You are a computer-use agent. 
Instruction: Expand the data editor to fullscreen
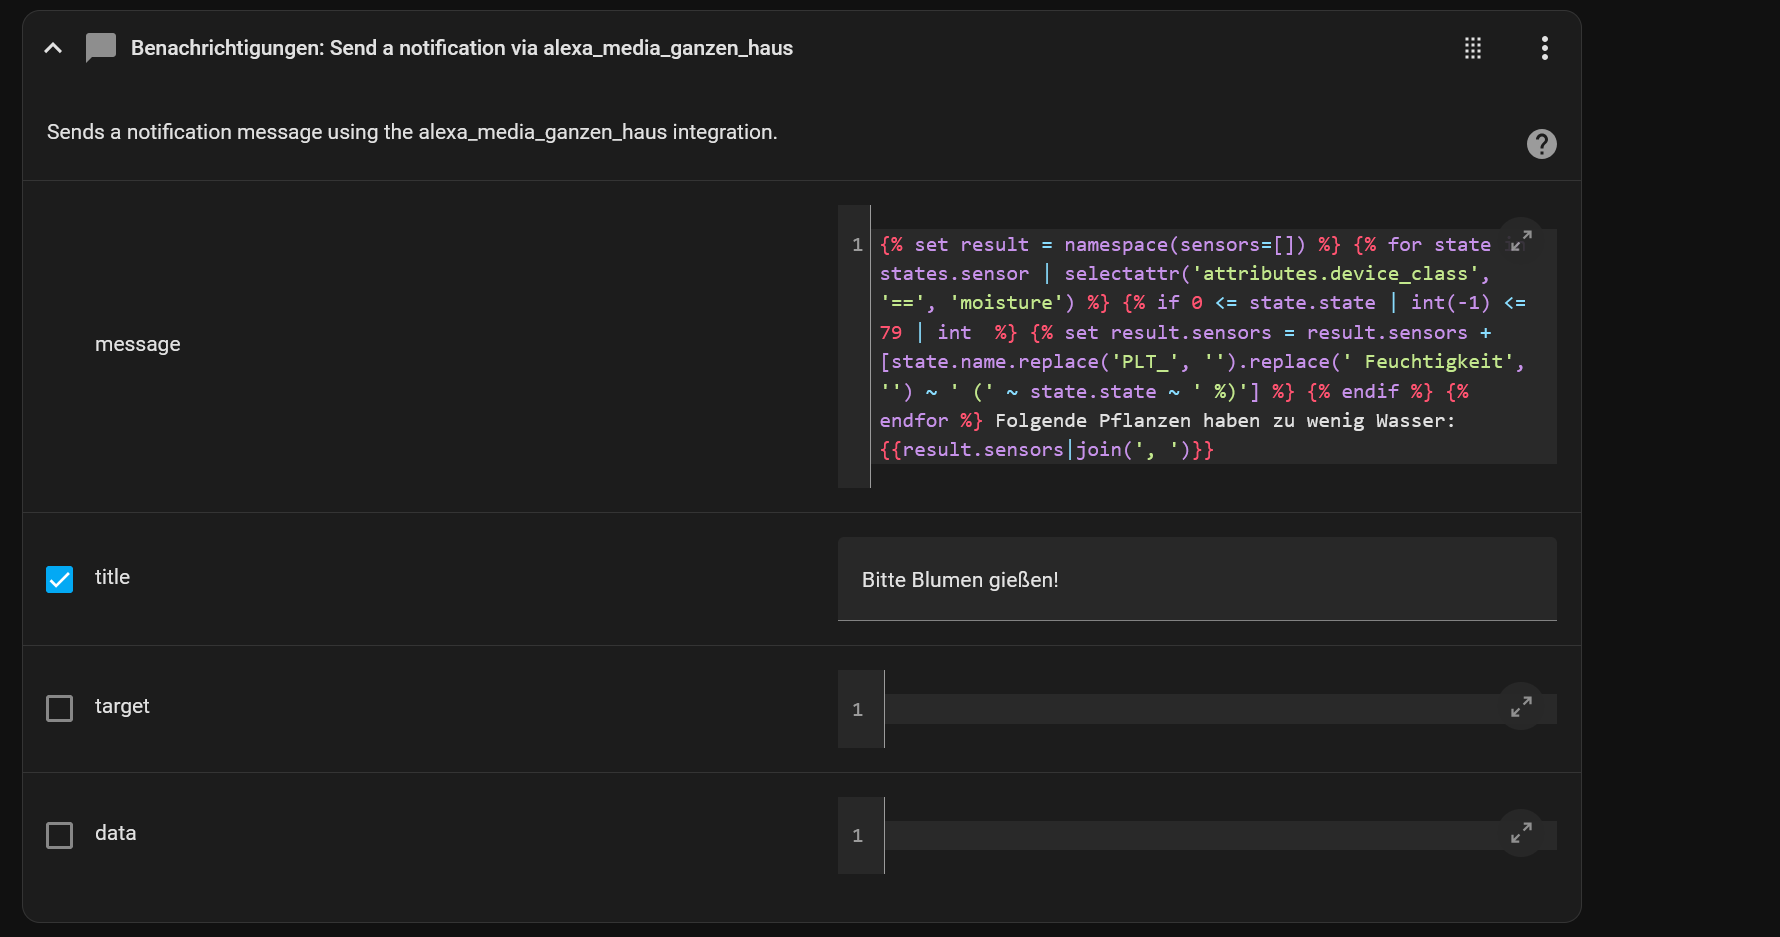click(1520, 833)
